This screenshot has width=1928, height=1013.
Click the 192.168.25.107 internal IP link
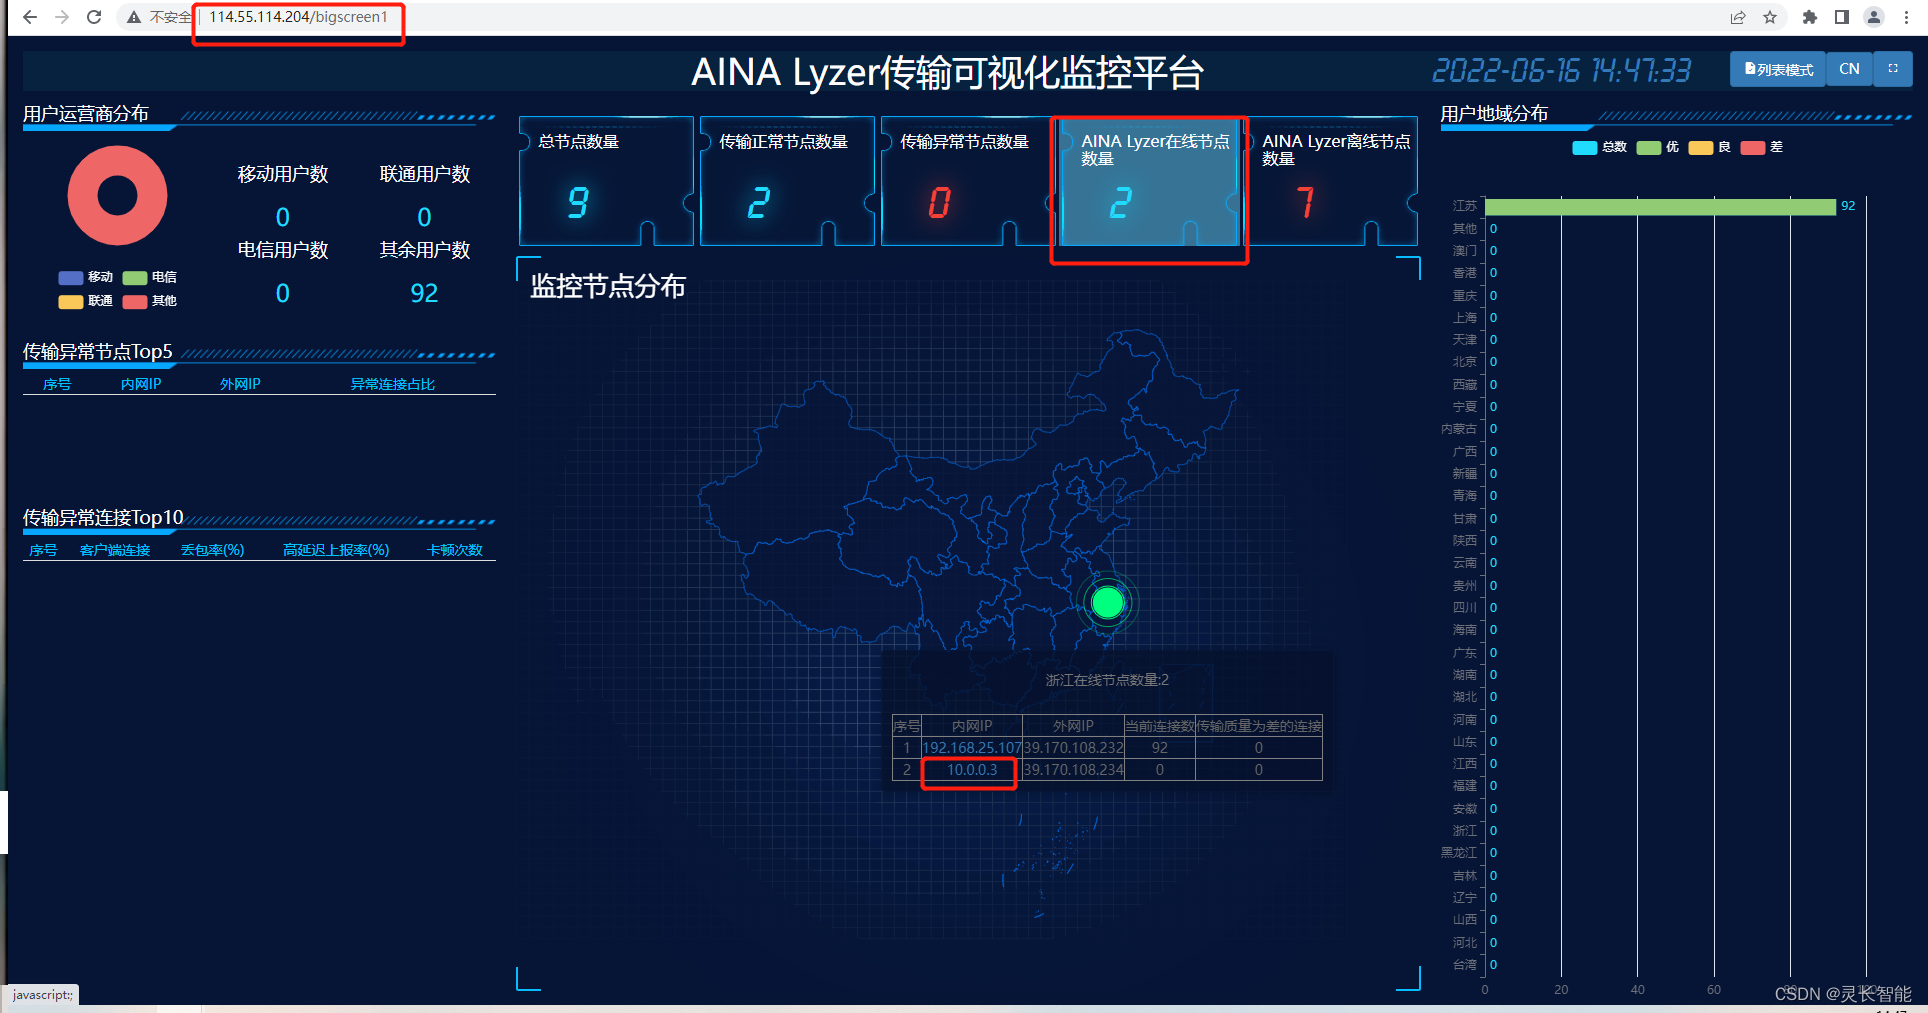point(972,748)
